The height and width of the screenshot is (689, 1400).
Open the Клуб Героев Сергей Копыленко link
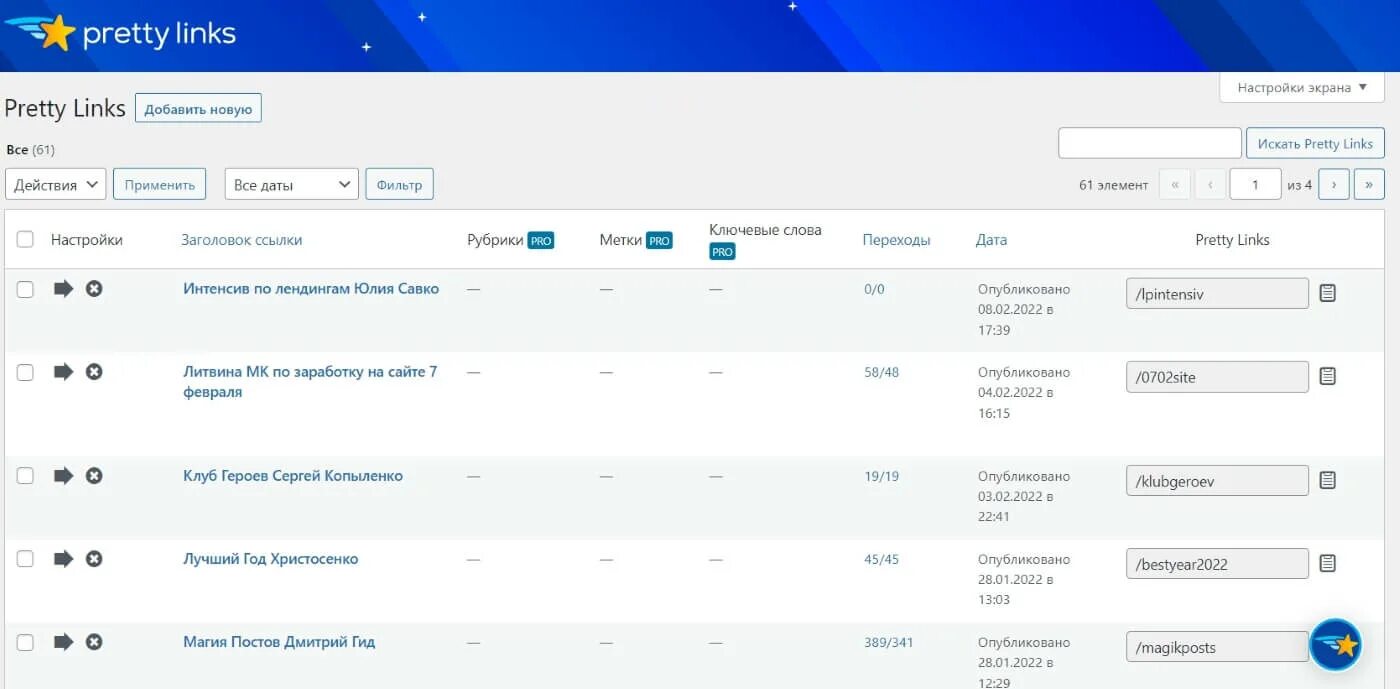tap(293, 476)
